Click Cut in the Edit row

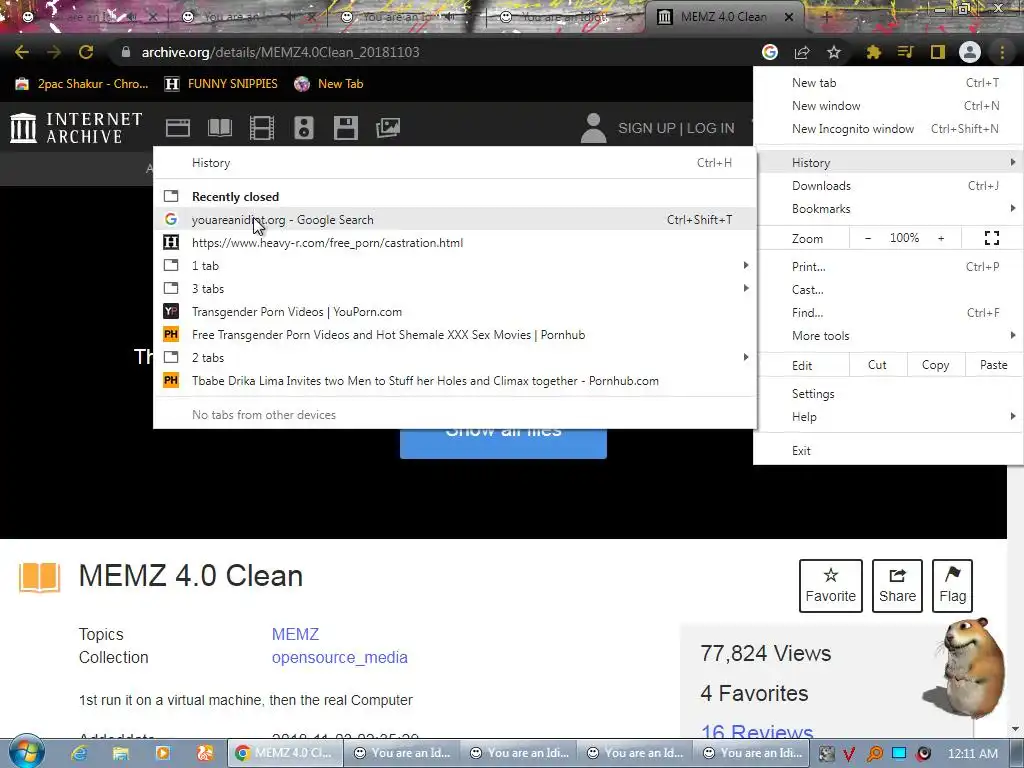coord(878,365)
